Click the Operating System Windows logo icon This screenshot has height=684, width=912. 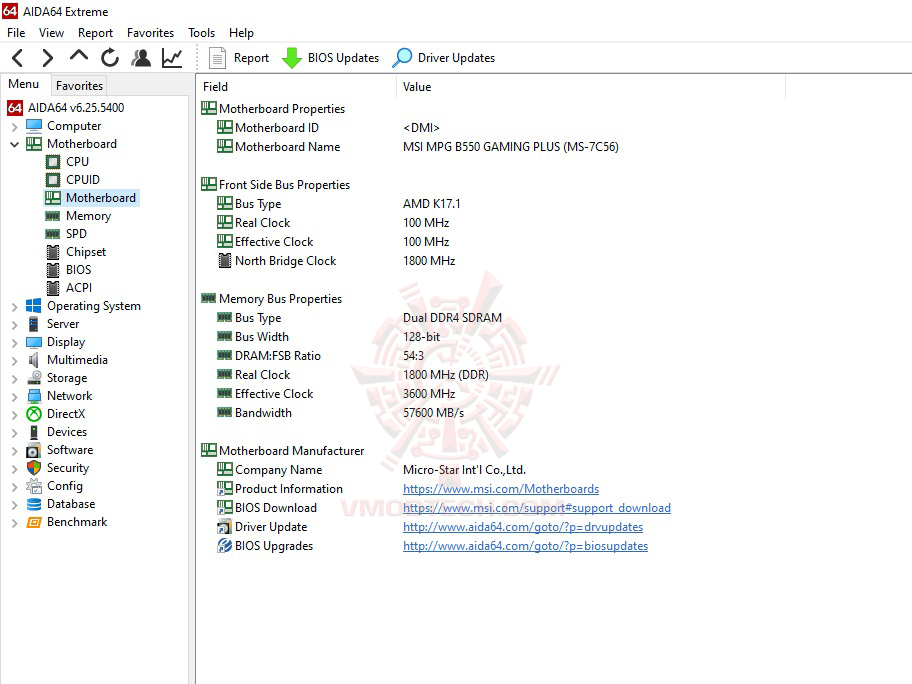click(34, 306)
